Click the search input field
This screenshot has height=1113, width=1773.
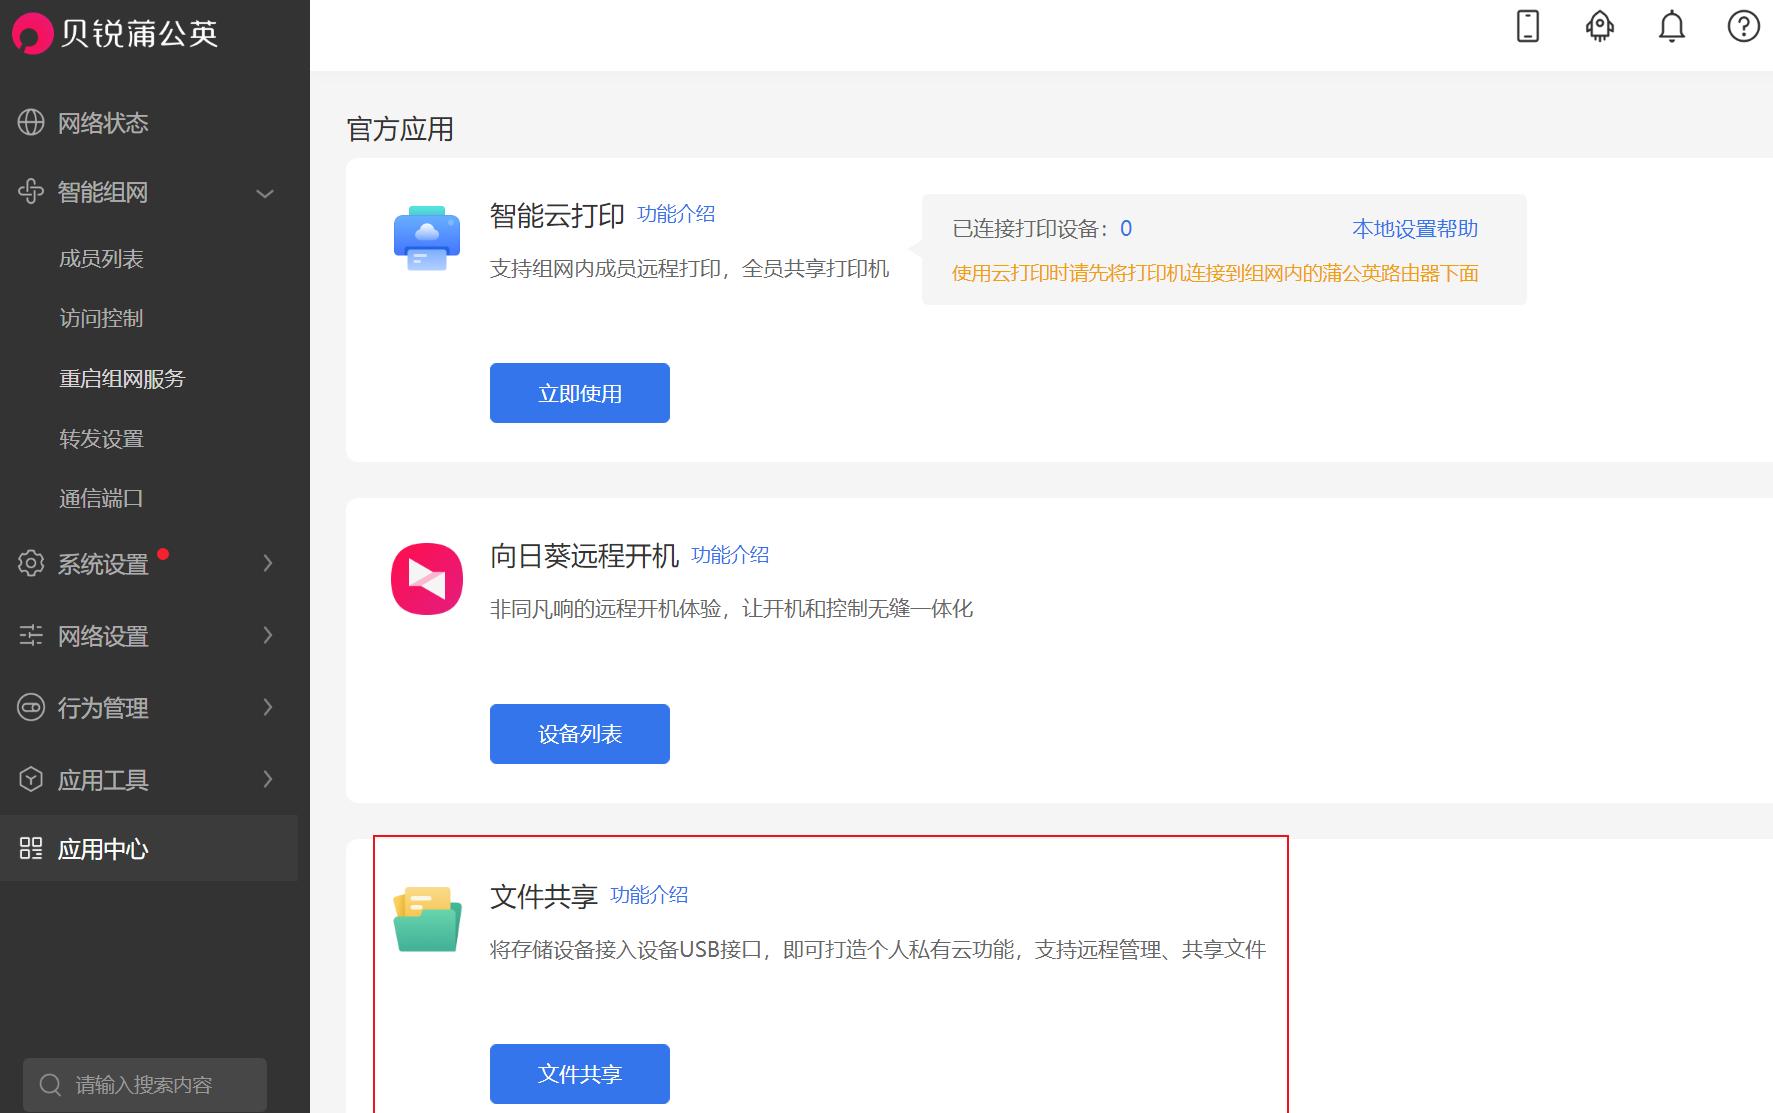145,1084
